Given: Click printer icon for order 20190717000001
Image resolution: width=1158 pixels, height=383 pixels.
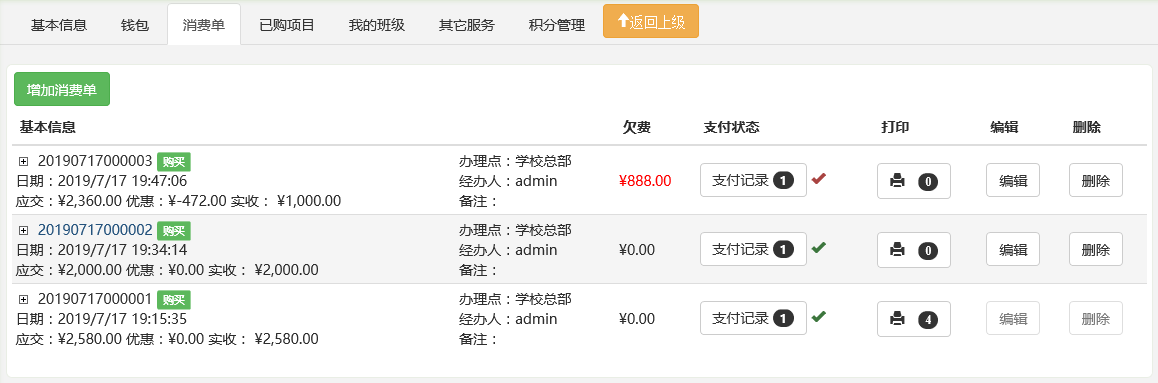Looking at the screenshot, I should pyautogui.click(x=897, y=319).
